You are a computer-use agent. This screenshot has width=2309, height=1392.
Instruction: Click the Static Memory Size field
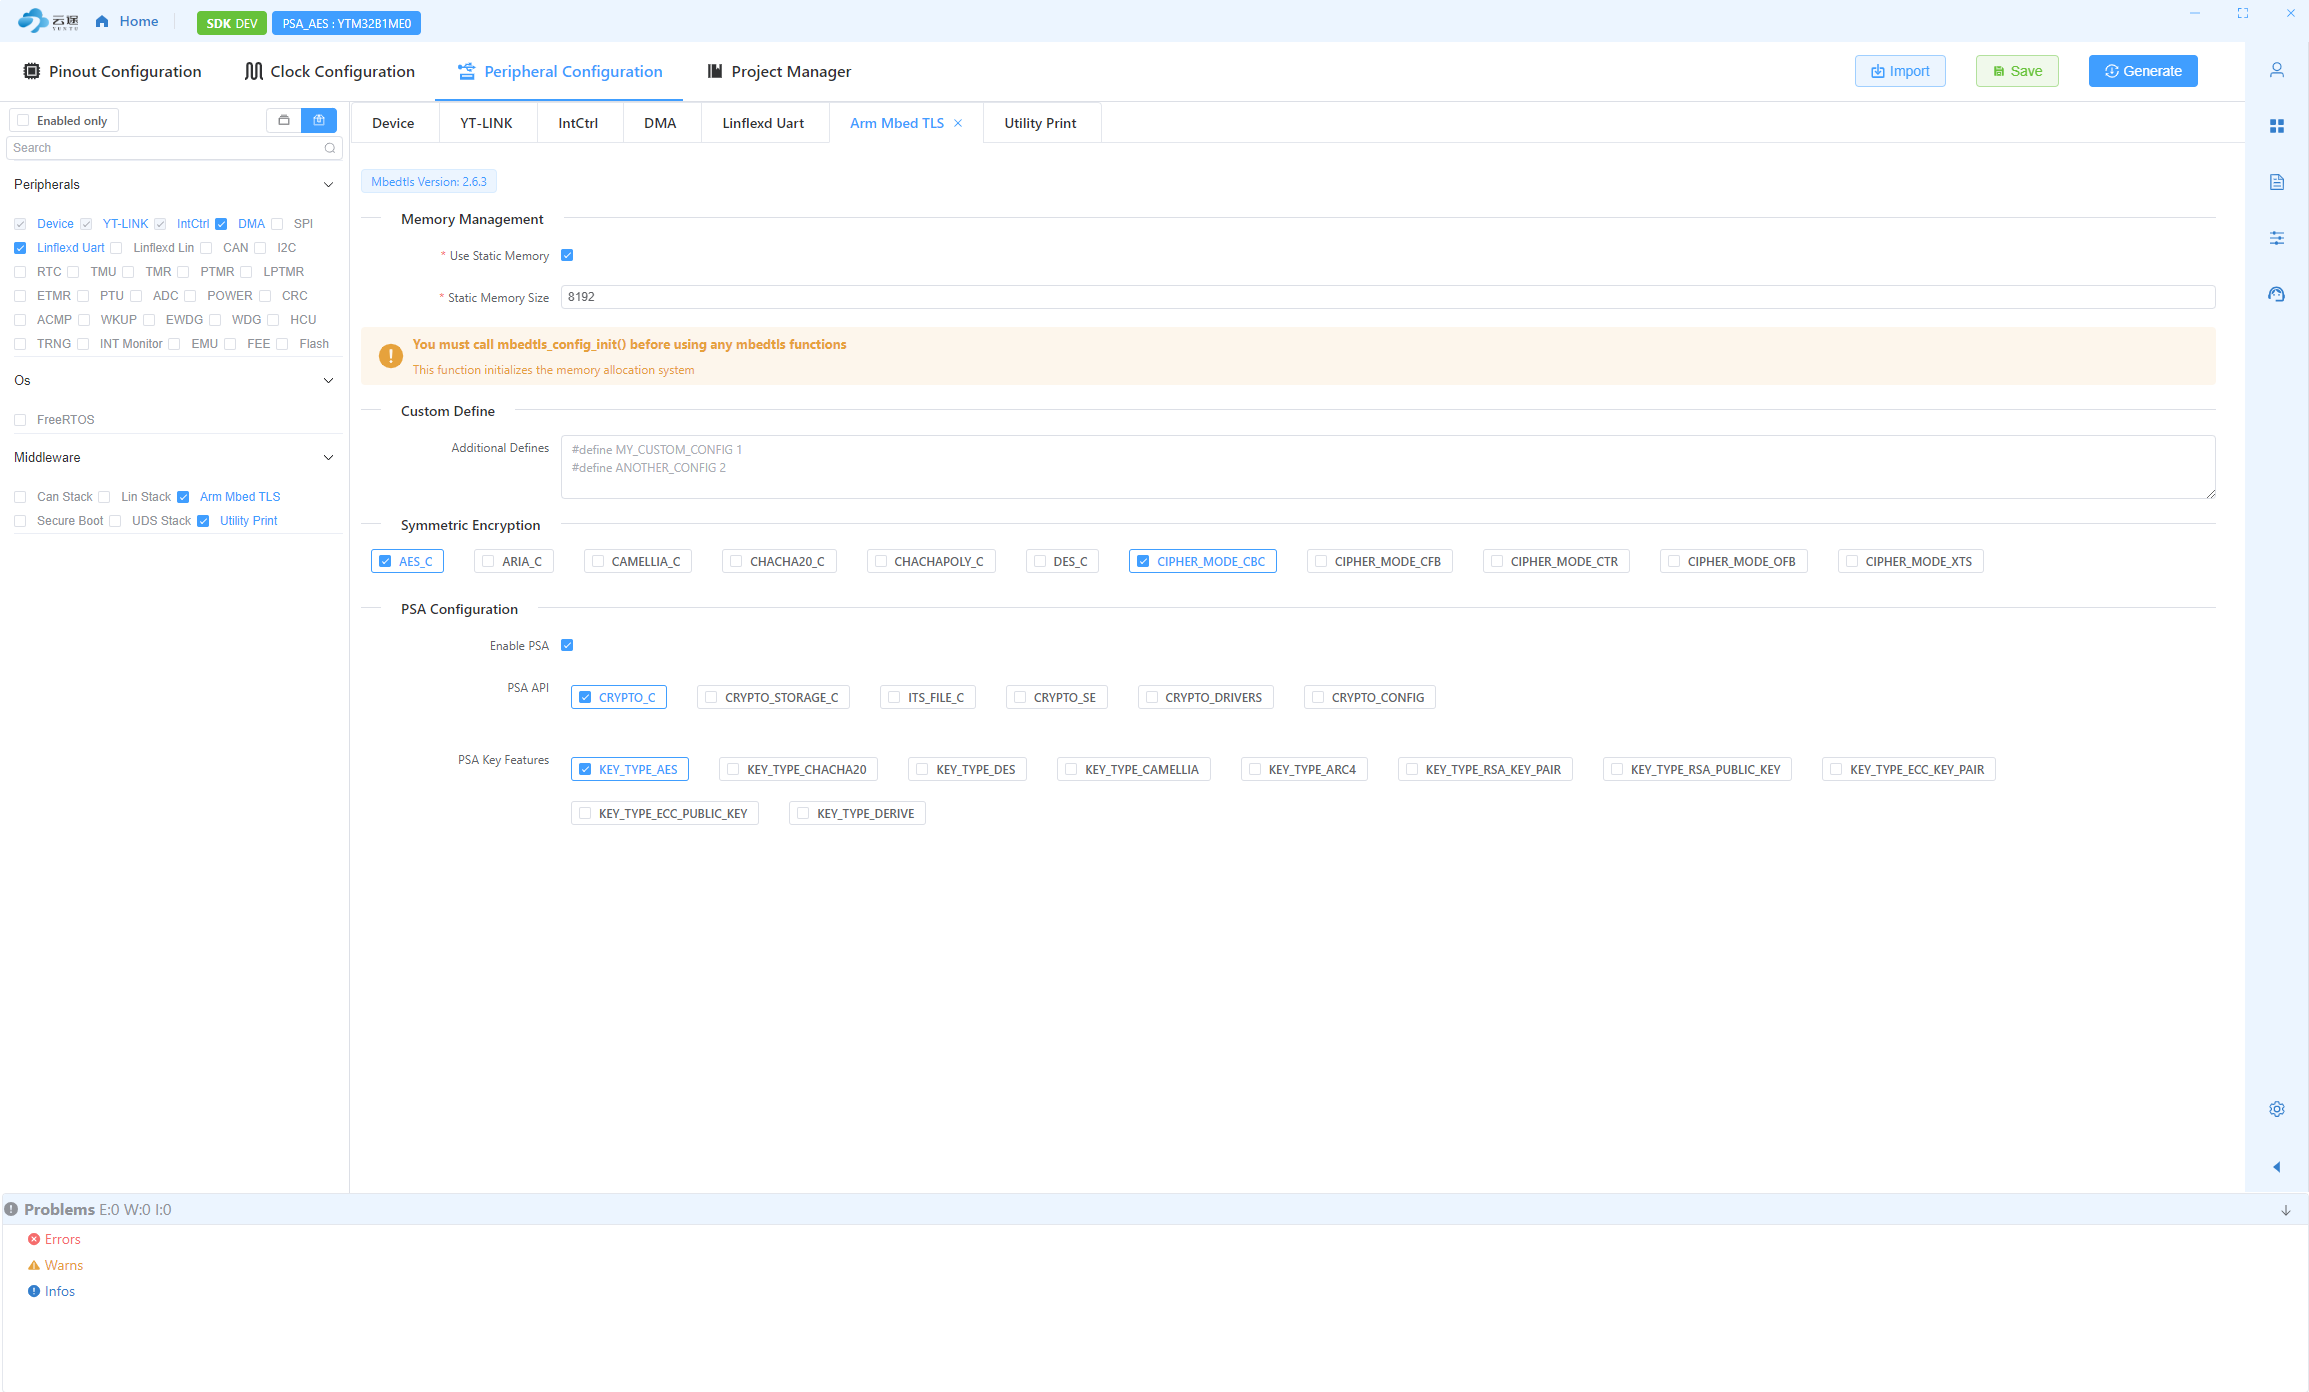[x=1388, y=297]
